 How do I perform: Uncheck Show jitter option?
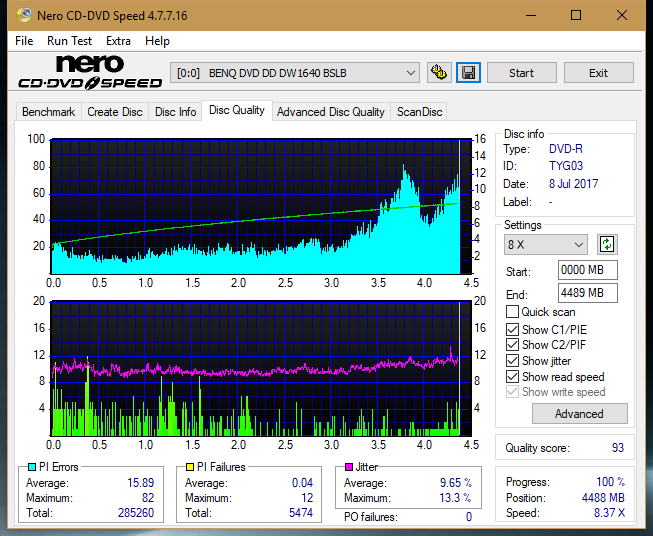(512, 361)
